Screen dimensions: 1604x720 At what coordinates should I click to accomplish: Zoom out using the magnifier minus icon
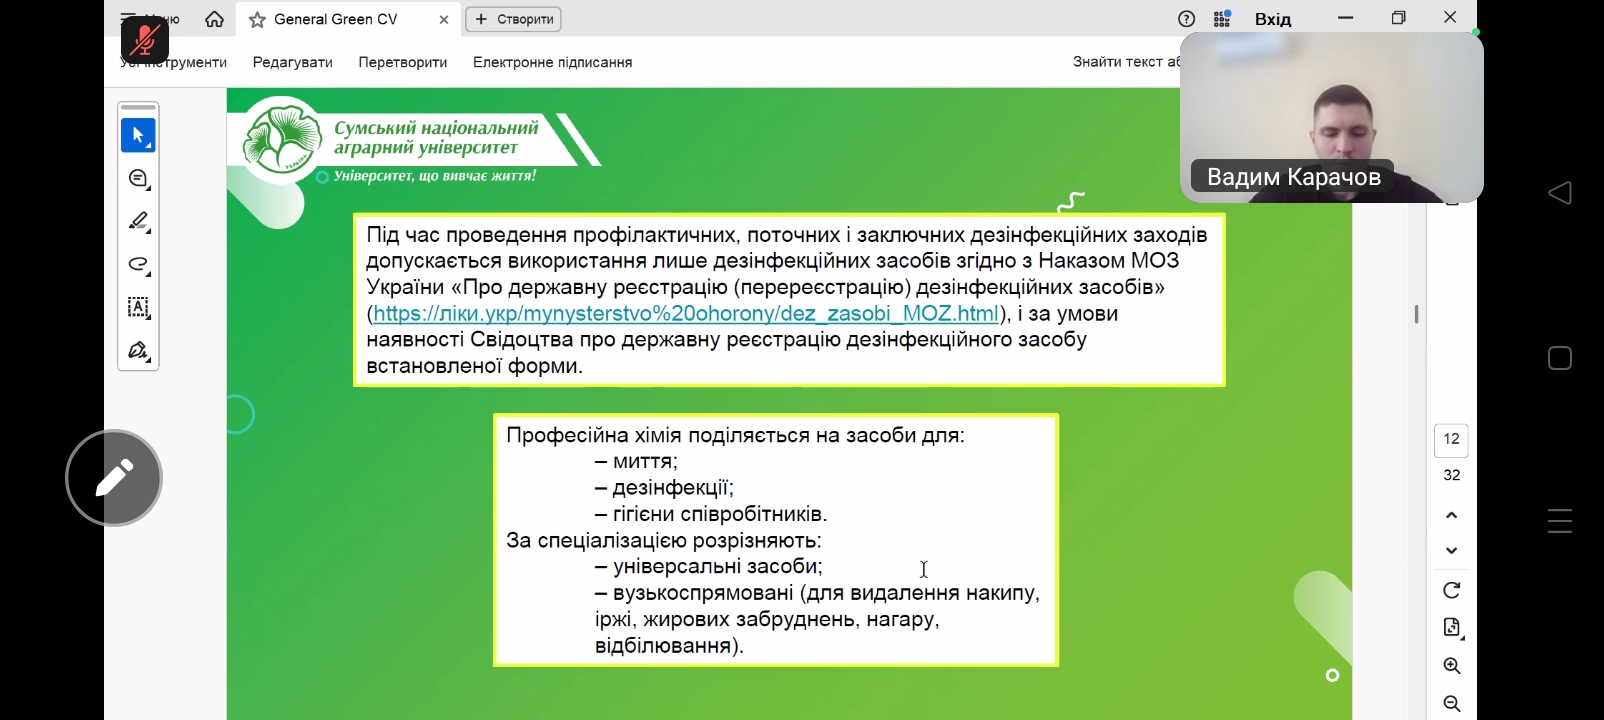coord(1452,704)
